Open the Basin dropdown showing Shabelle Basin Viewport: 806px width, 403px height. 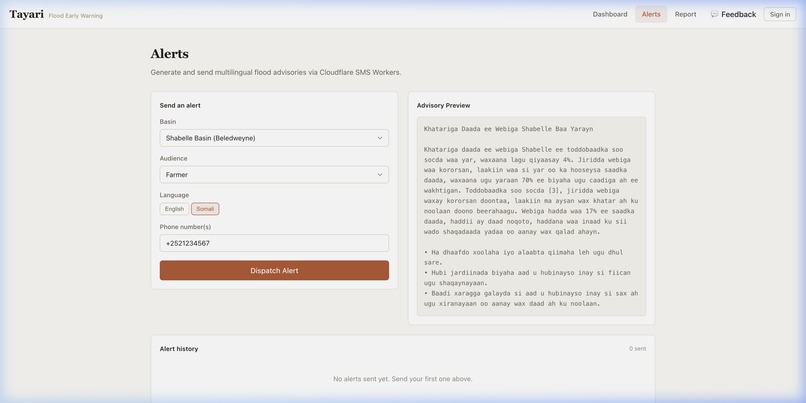274,138
